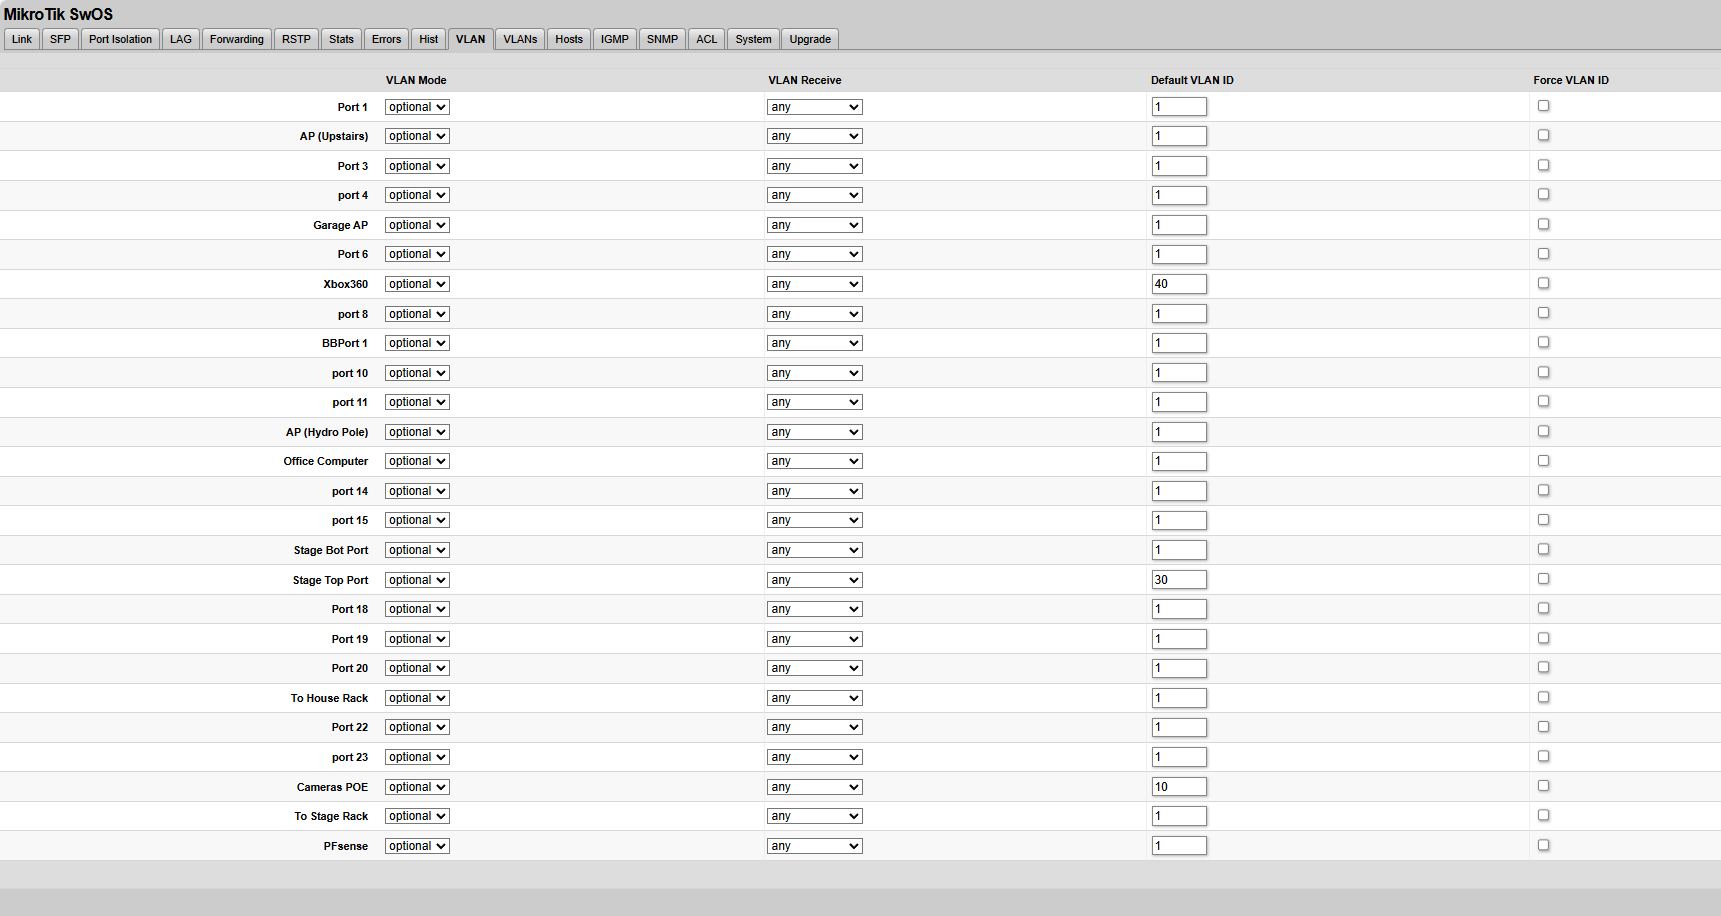Viewport: 1721px width, 916px height.
Task: Click the 'AP (Upstairs)' port label
Action: tap(334, 136)
